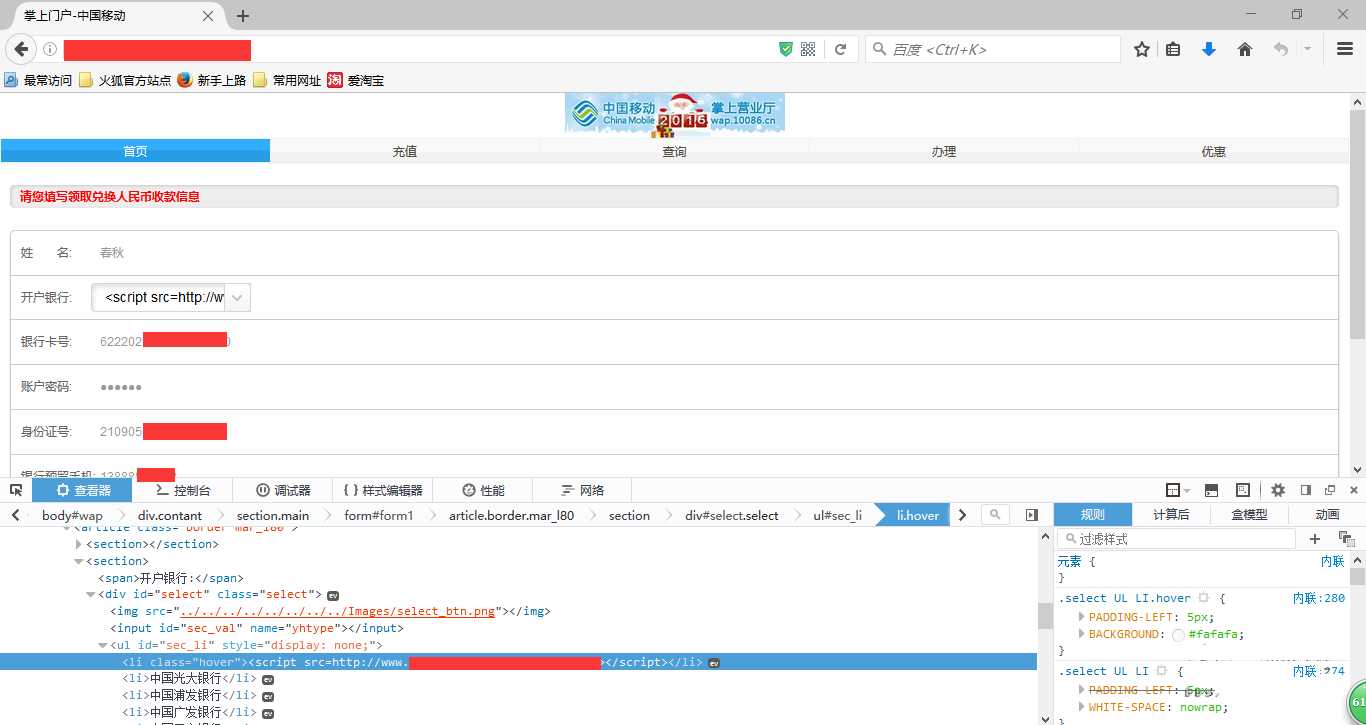The height and width of the screenshot is (725, 1366).
Task: Select body#wap in breadcrumb
Action: (72, 515)
